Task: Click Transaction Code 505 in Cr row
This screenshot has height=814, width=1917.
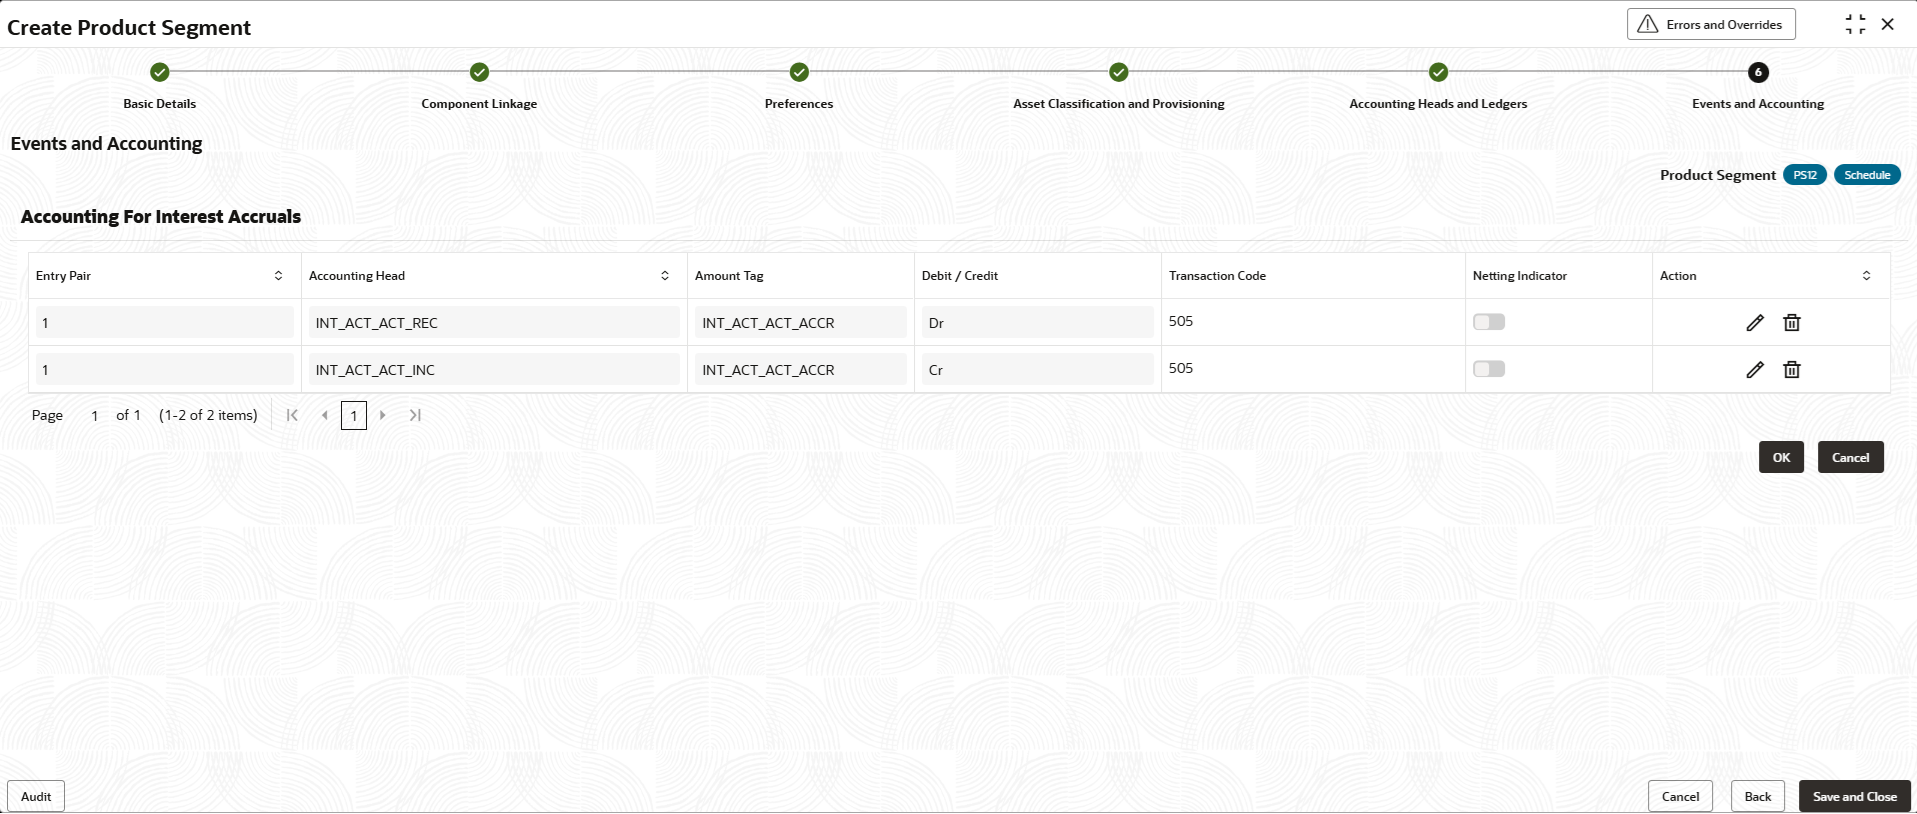Action: click(x=1181, y=368)
